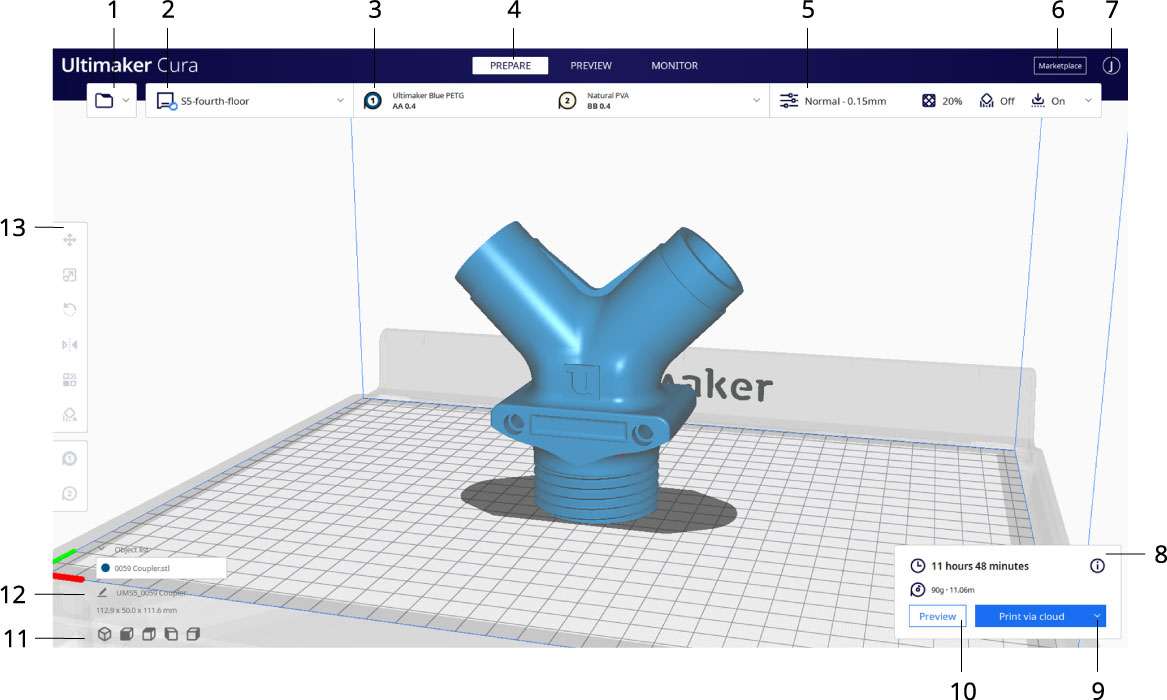Select the Support Blocker tool
Viewport: 1167px width, 700px height.
point(69,414)
